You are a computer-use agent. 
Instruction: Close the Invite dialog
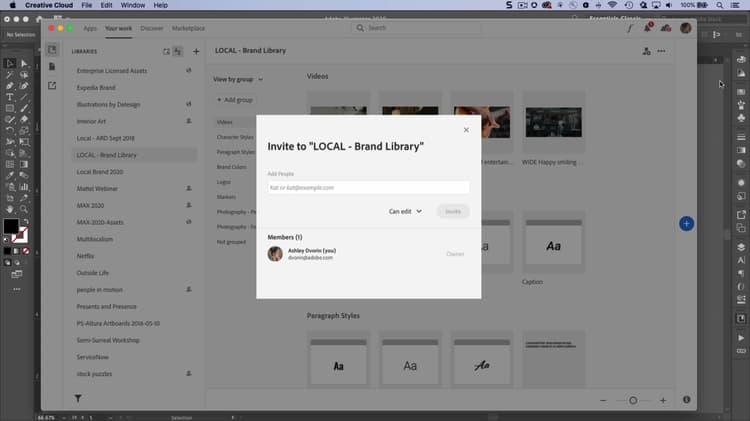[466, 130]
